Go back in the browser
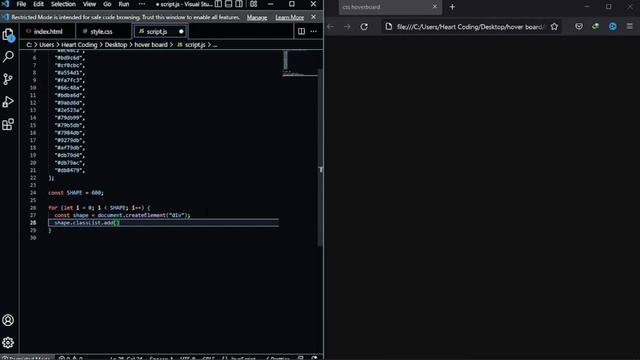 331,27
